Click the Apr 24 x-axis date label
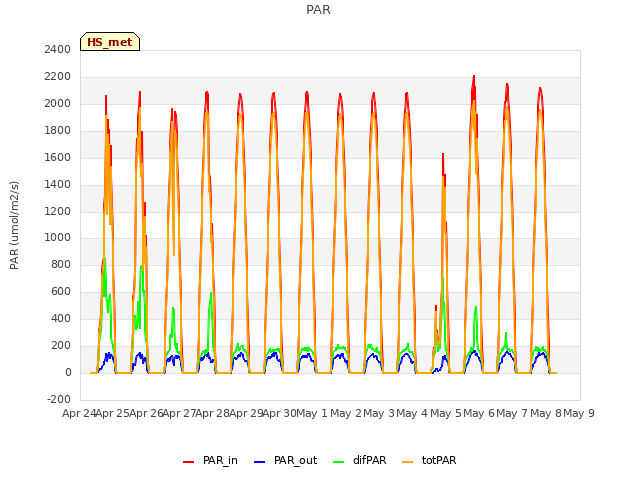The width and height of the screenshot is (640, 480). [79, 413]
